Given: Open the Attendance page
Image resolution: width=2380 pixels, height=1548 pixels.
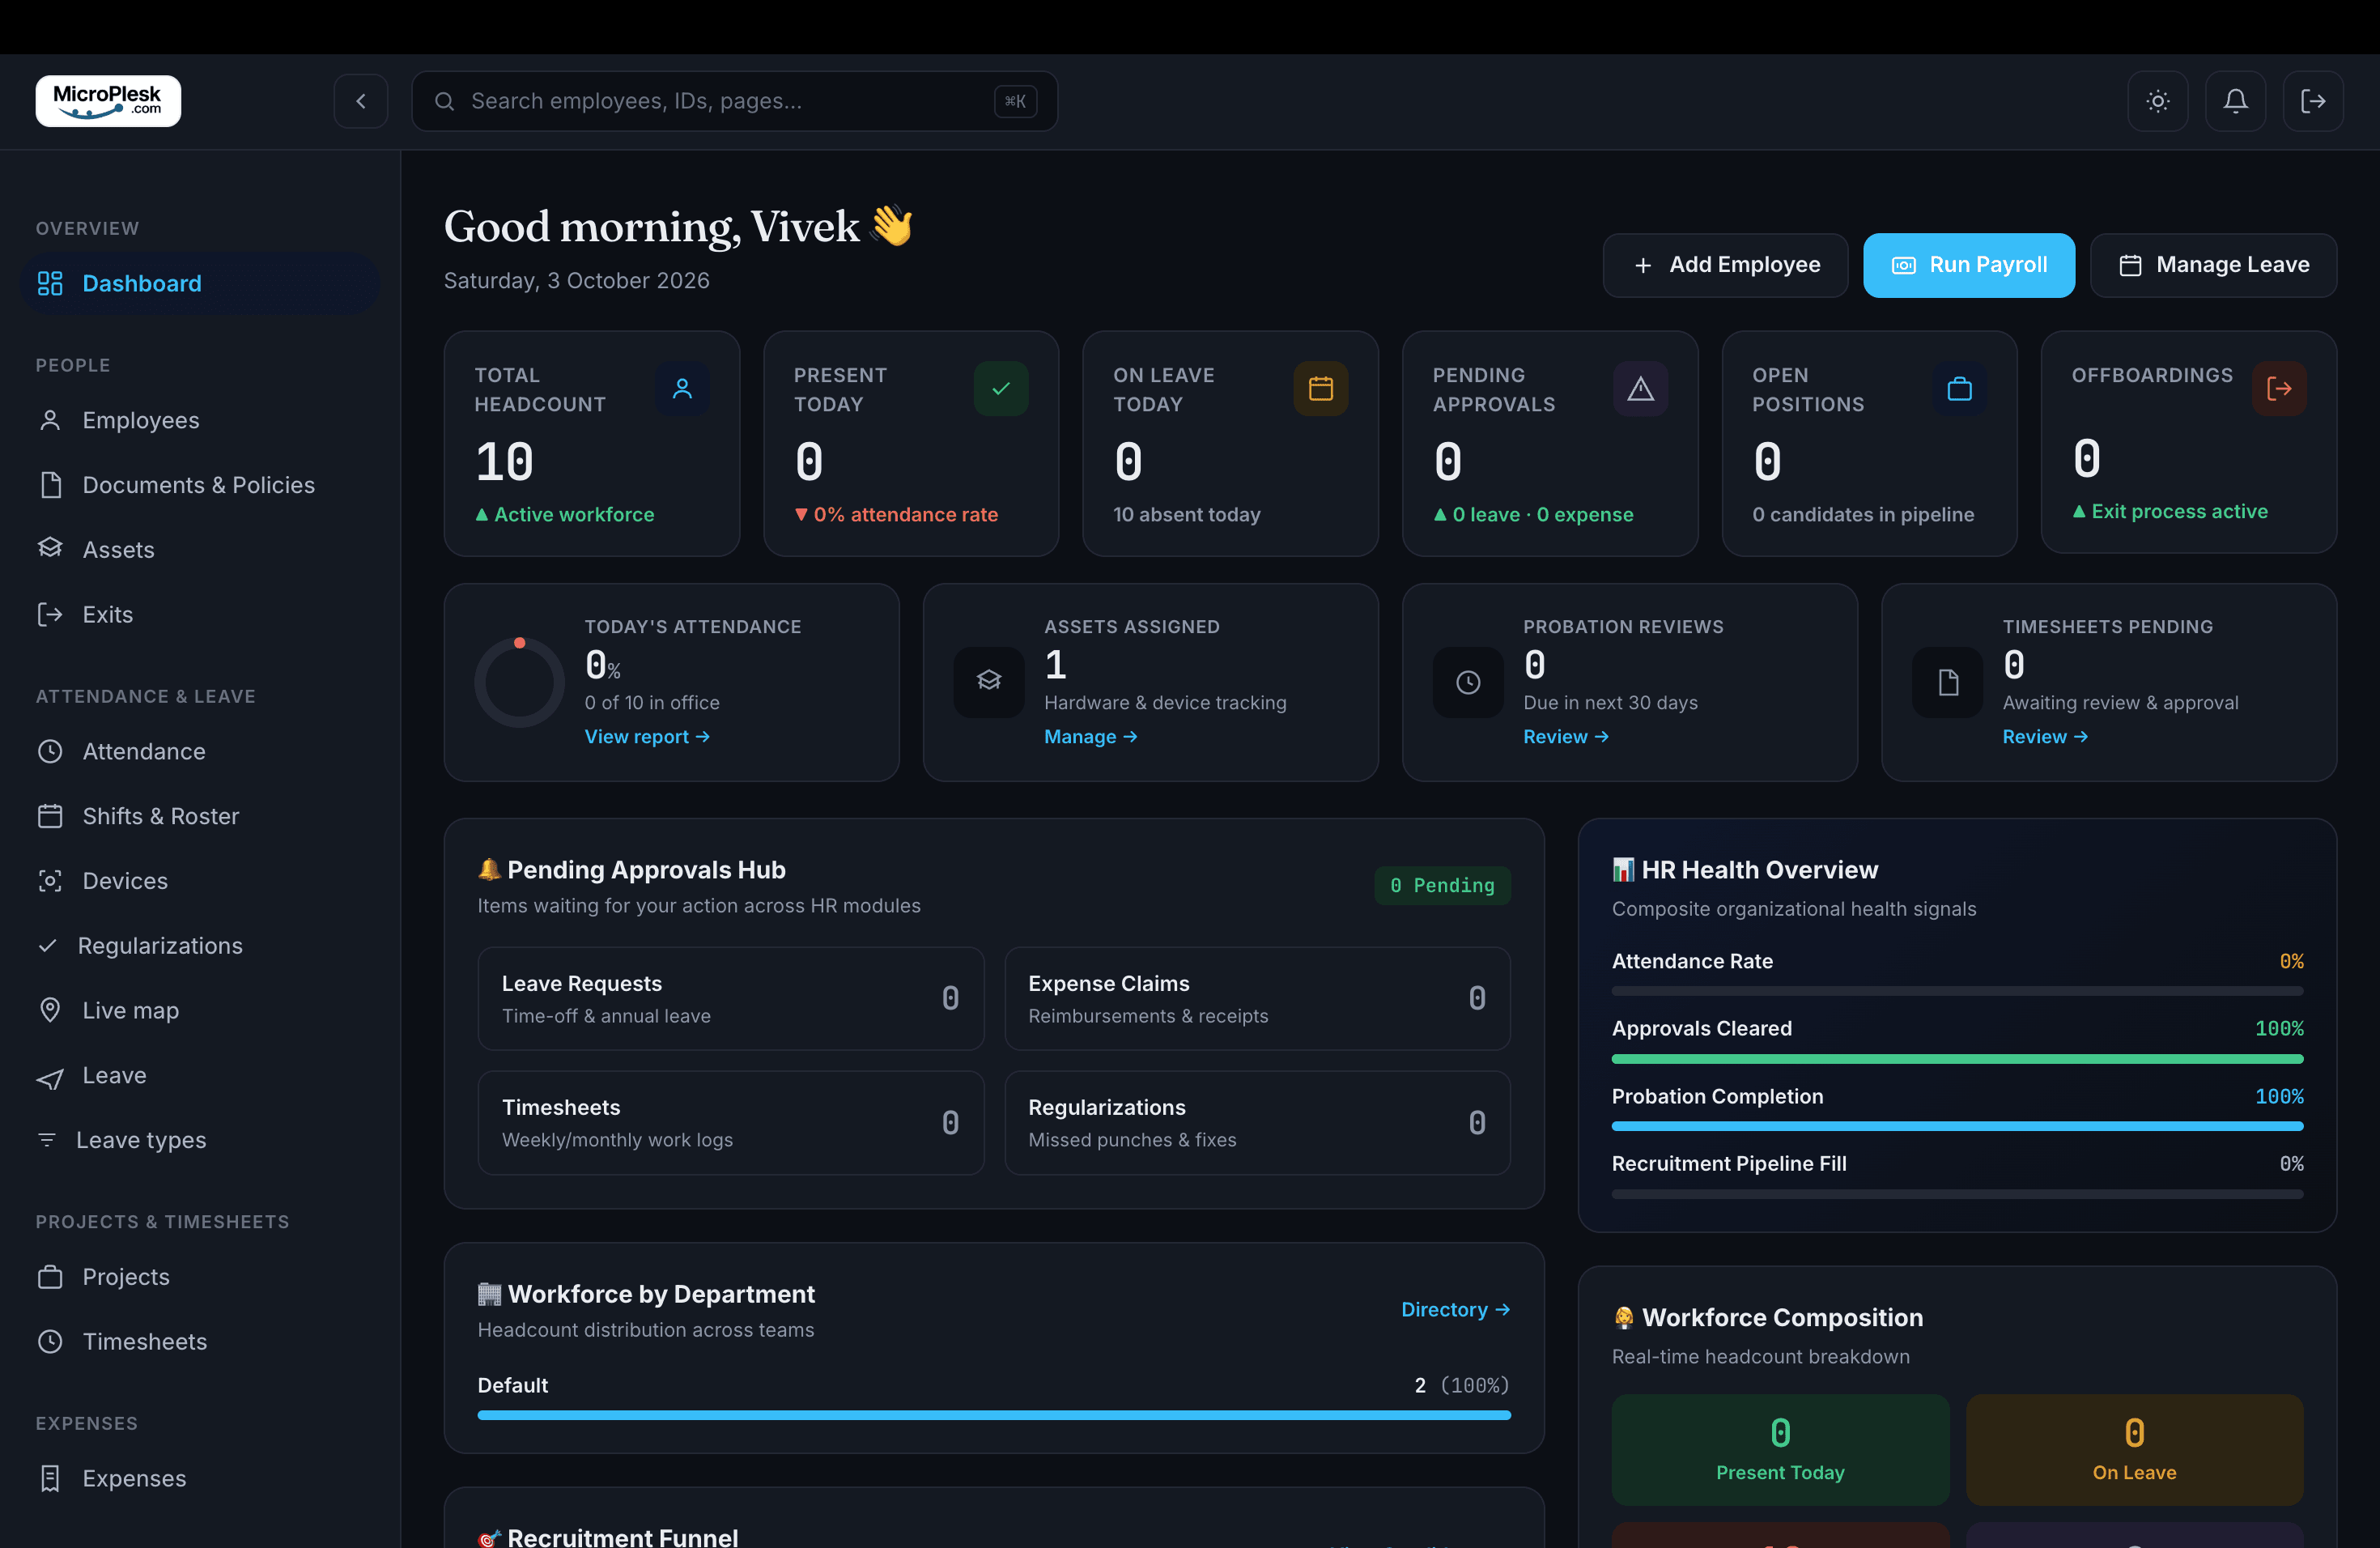Looking at the screenshot, I should click(200, 751).
